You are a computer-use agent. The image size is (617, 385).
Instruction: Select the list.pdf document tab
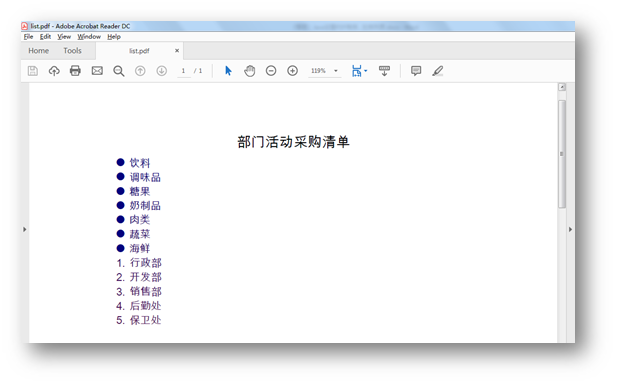coord(139,51)
